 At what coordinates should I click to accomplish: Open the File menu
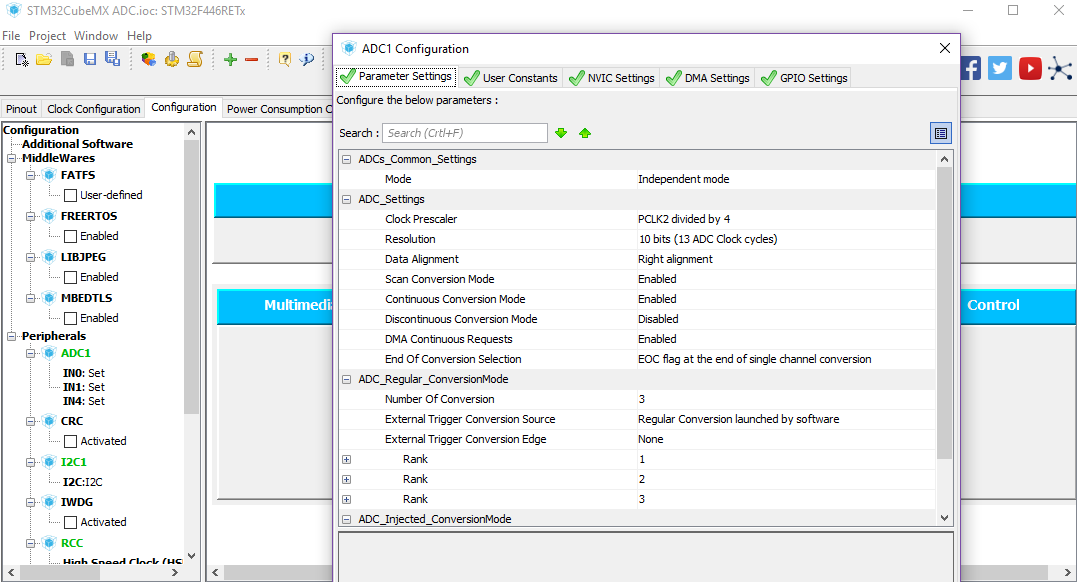tap(11, 36)
